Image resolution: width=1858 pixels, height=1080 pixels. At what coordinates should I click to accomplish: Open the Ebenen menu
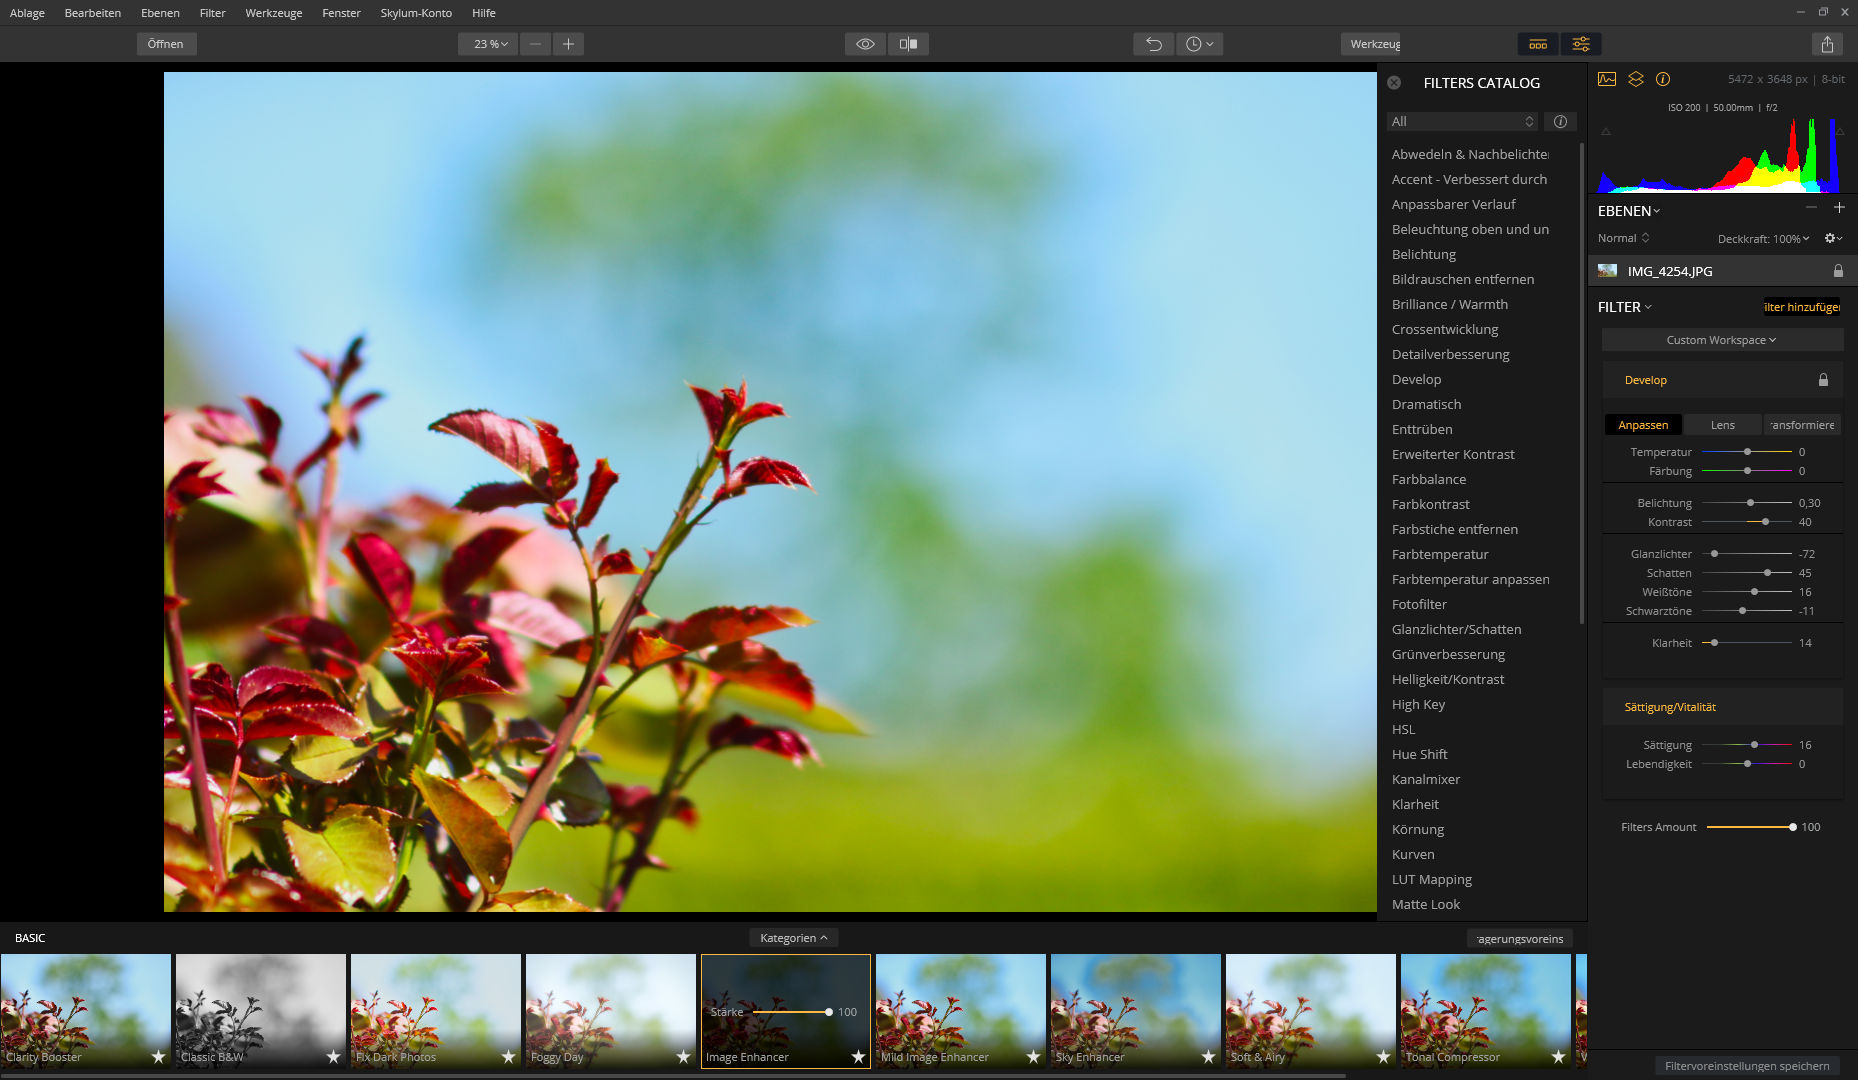tap(160, 13)
